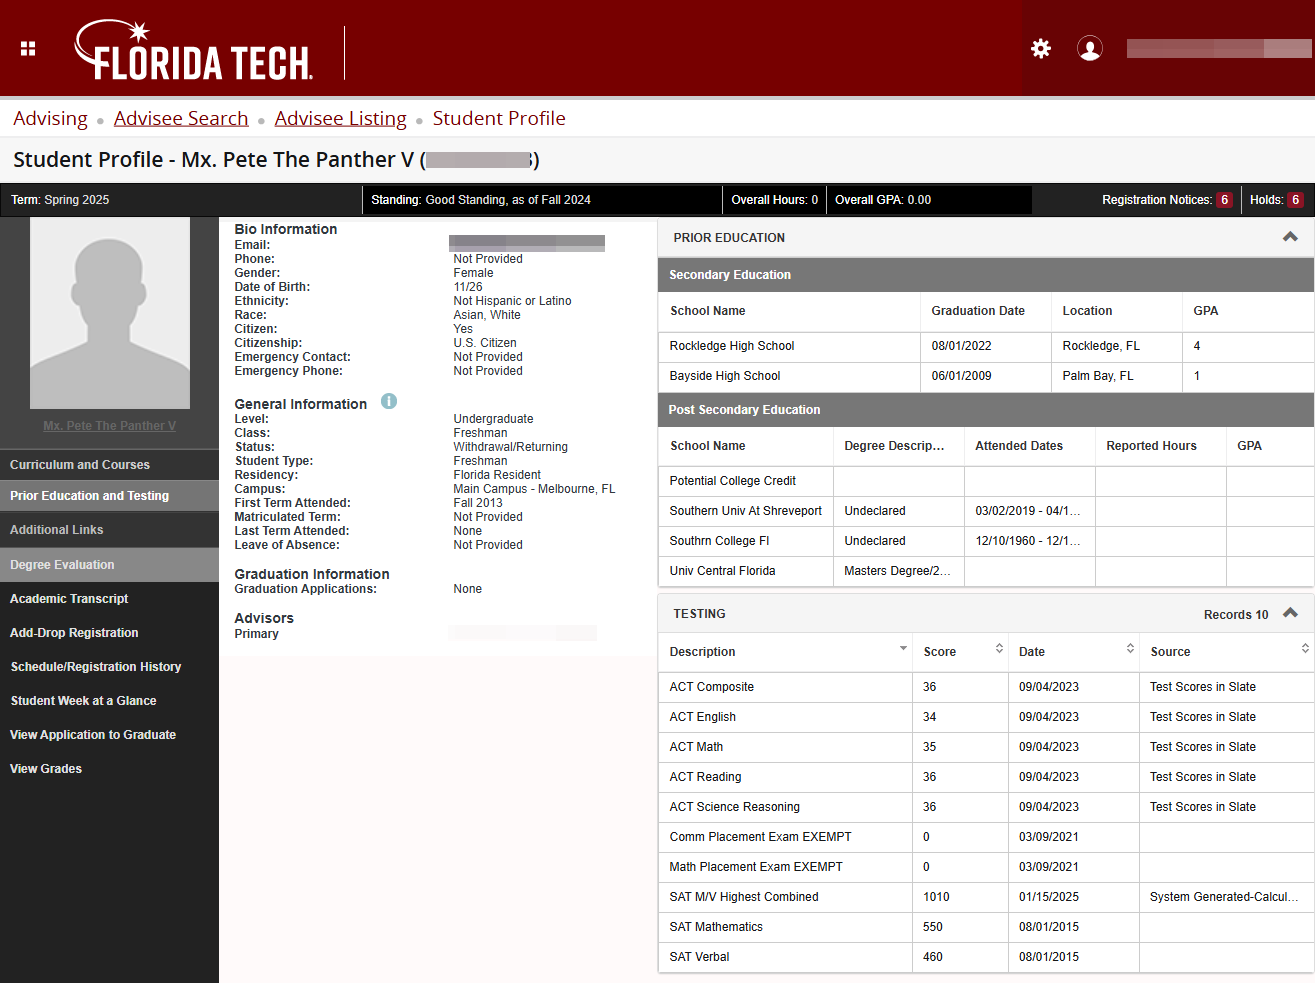Screen dimensions: 1315x983
Task: Collapse the Testing panel
Action: pos(1290,613)
